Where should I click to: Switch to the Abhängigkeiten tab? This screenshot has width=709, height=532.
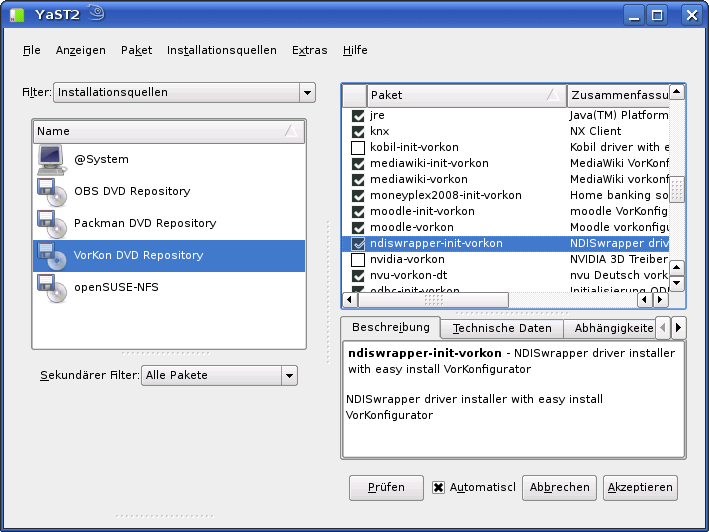[610, 329]
